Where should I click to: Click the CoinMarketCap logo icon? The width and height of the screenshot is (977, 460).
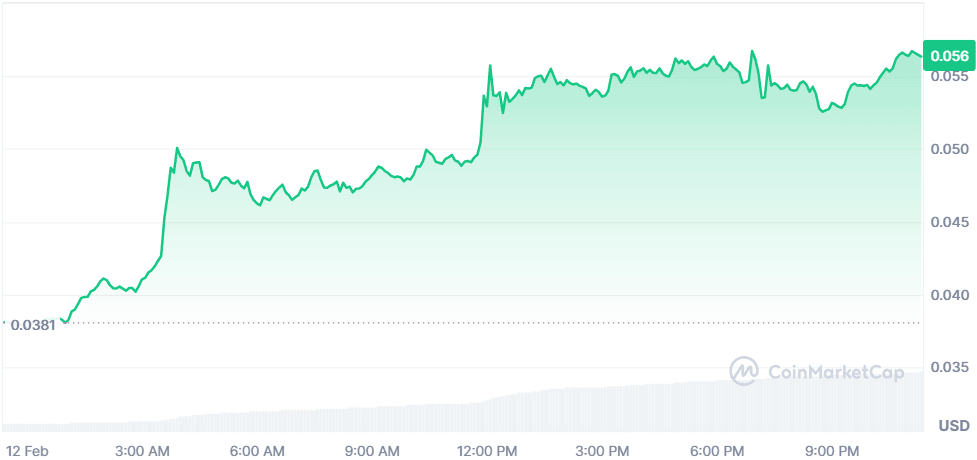[744, 371]
